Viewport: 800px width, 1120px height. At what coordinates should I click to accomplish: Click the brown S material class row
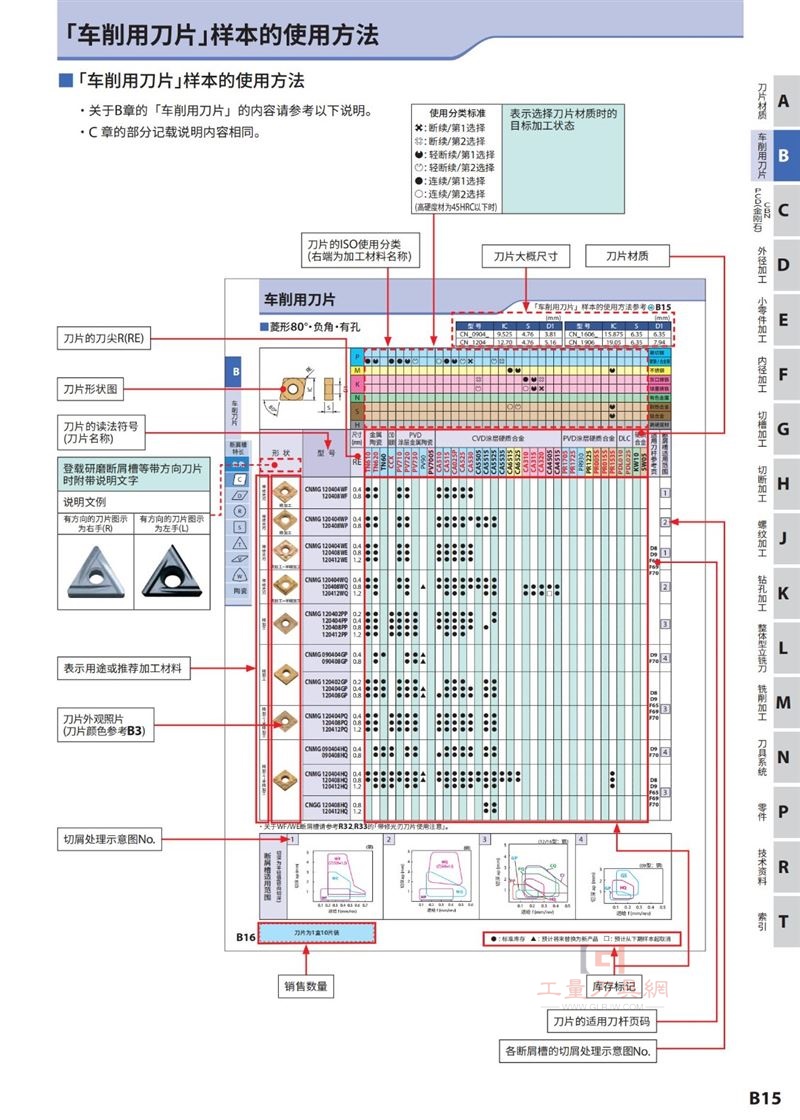511,411
